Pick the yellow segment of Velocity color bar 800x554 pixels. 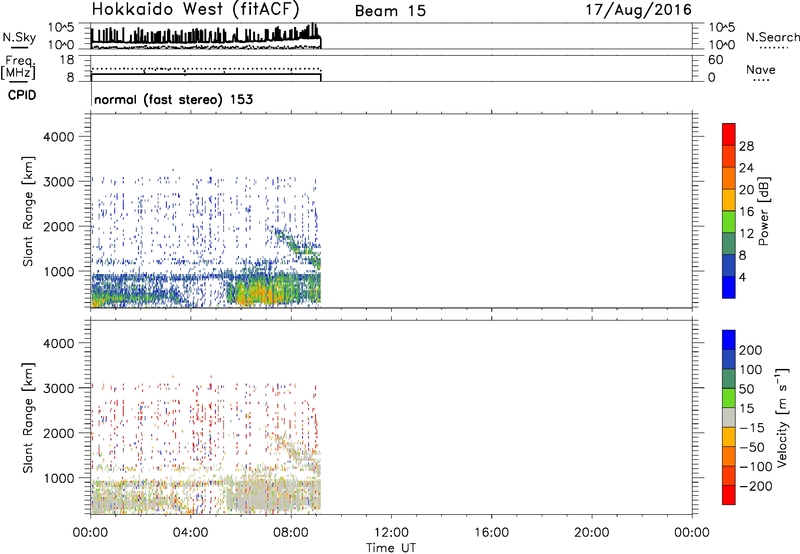[729, 437]
